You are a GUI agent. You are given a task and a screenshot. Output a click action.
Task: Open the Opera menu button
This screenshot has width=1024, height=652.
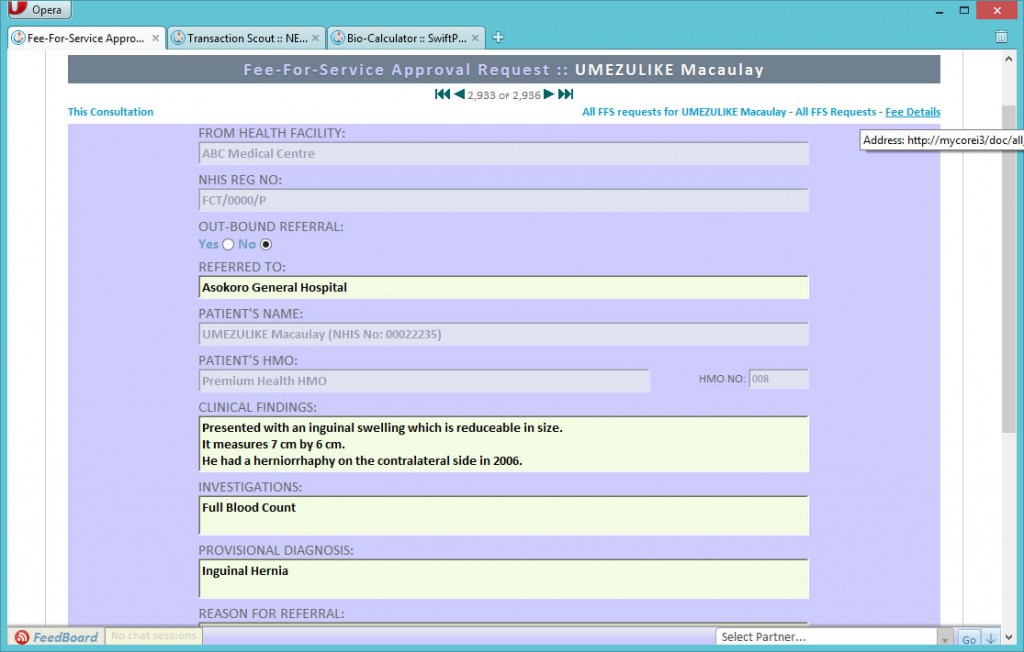(x=38, y=9)
